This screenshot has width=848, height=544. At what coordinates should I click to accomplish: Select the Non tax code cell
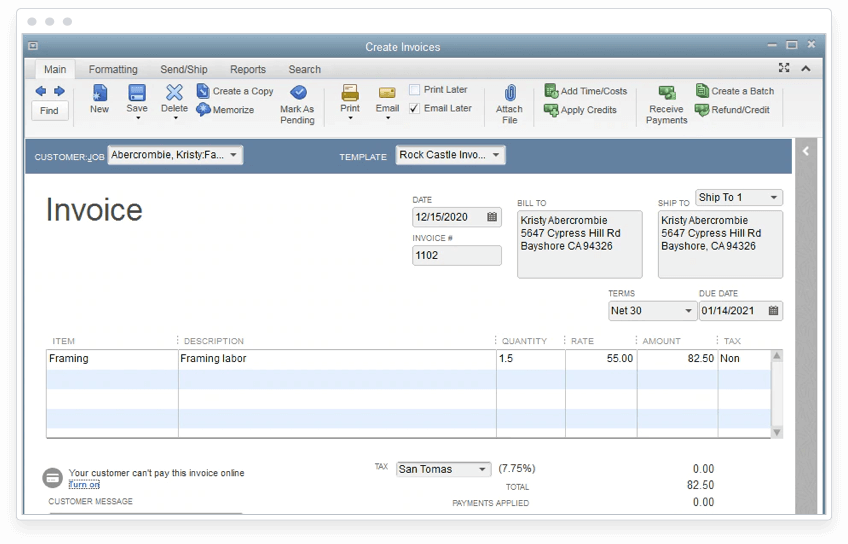[x=744, y=359]
